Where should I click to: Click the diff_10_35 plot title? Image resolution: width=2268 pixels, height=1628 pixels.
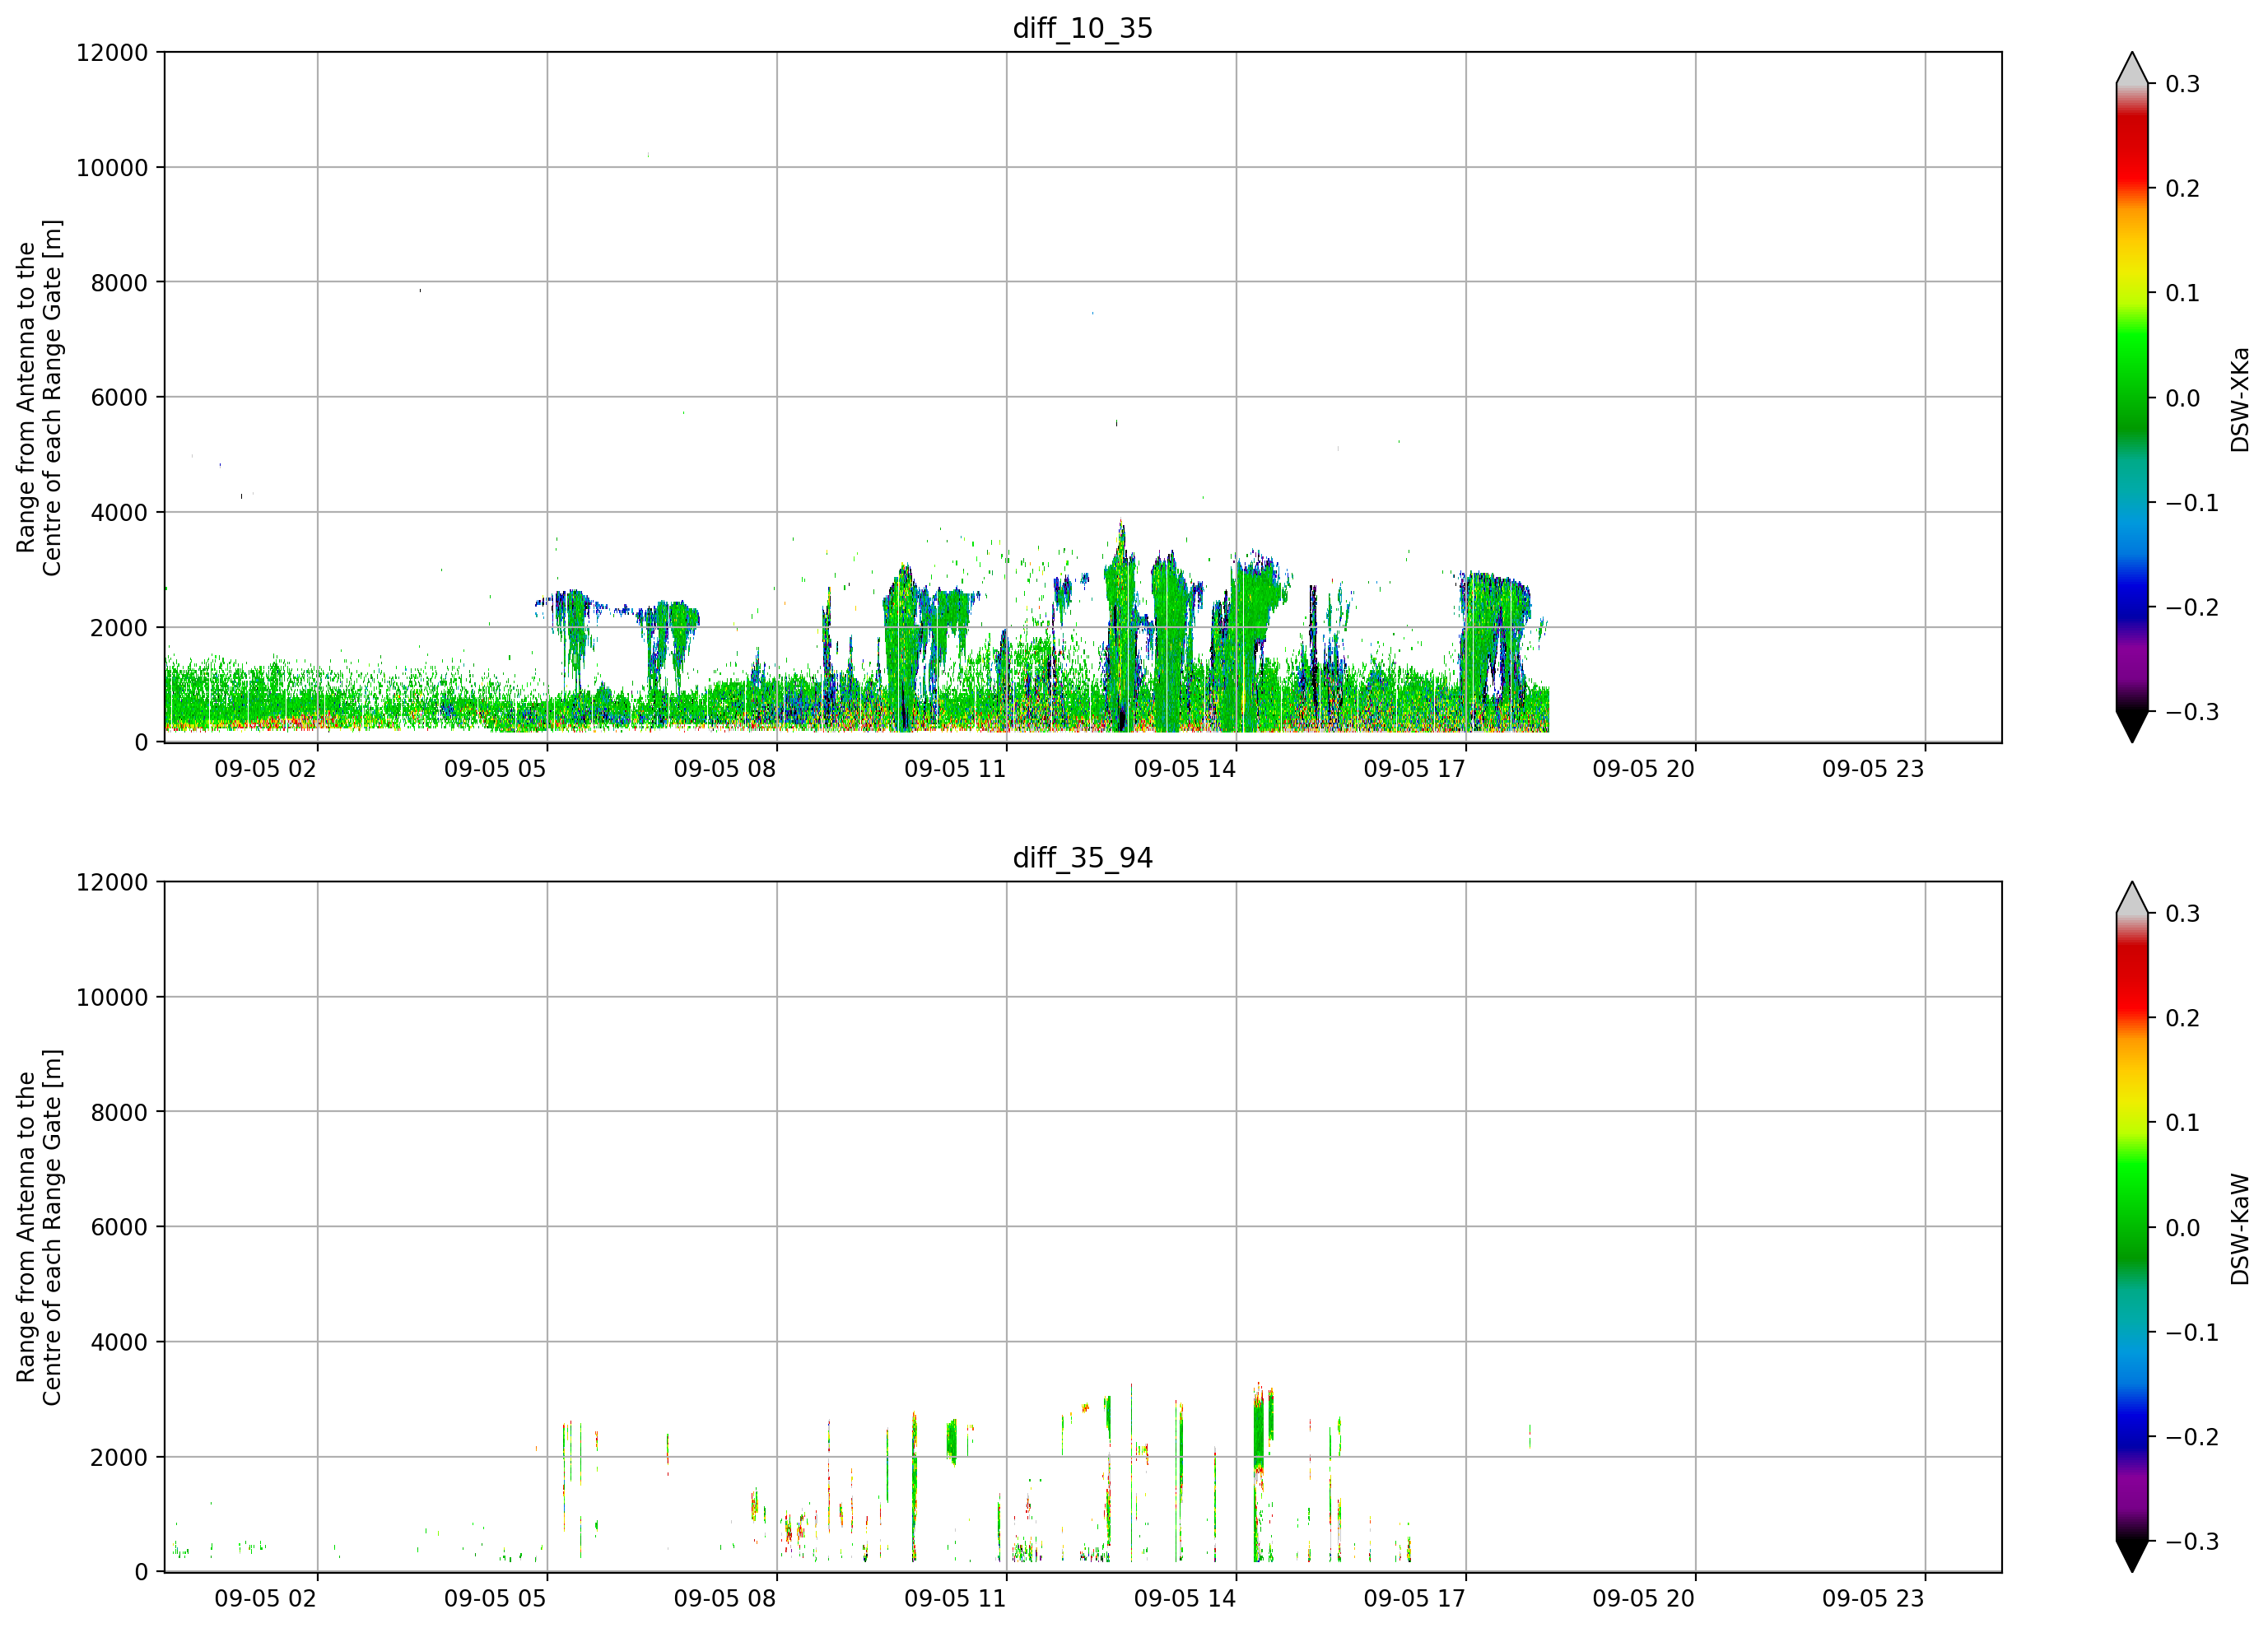[1083, 28]
